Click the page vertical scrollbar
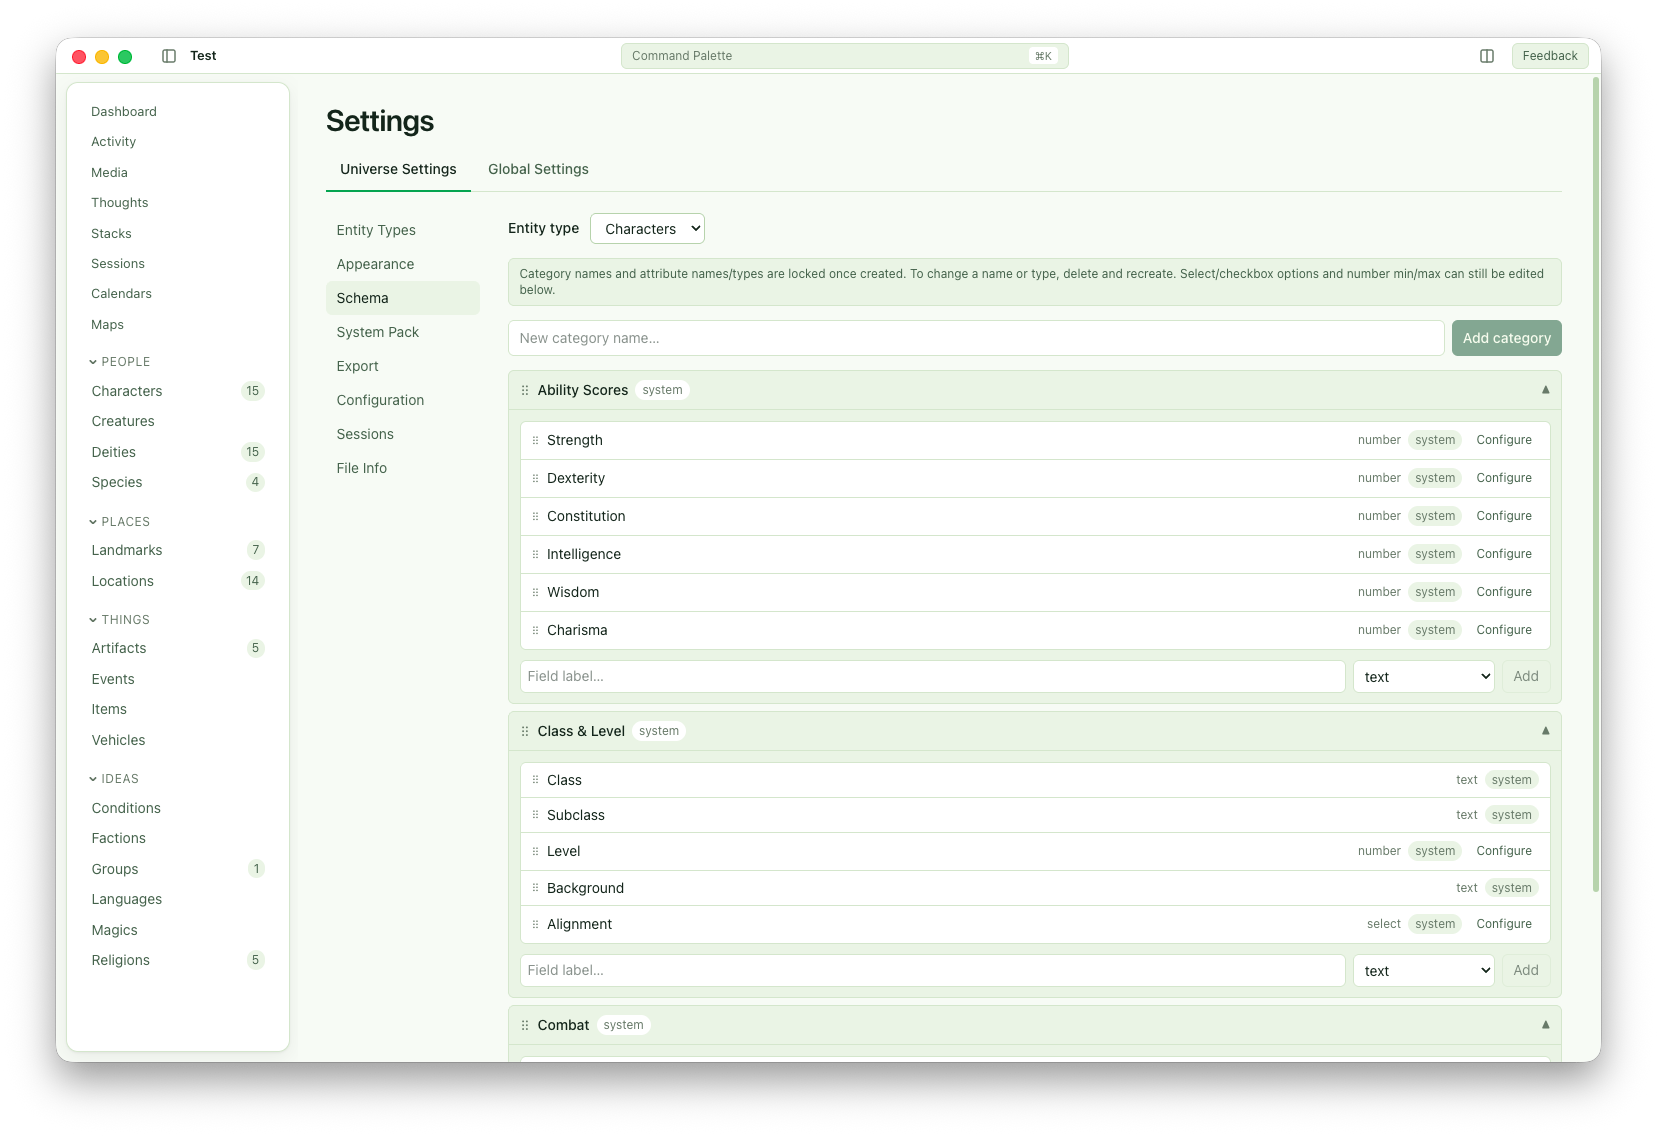 pyautogui.click(x=1596, y=485)
